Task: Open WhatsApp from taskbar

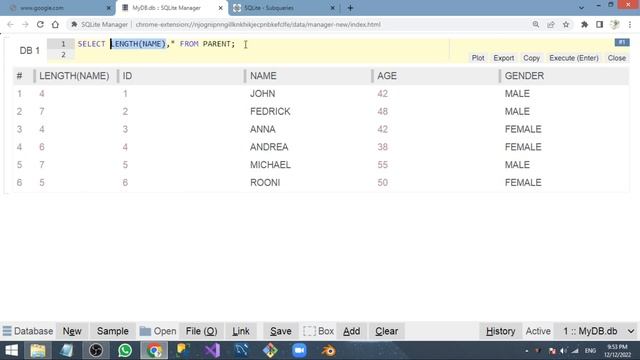Action: tap(125, 350)
